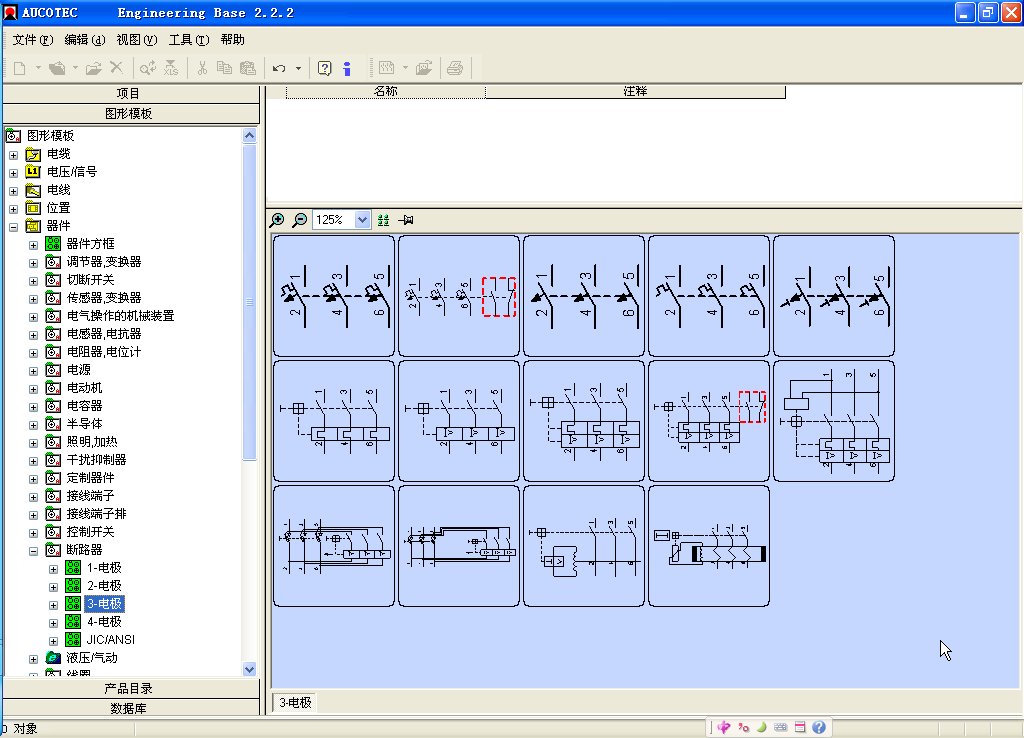Open the 帮助 menu
This screenshot has width=1024, height=738.
(x=232, y=40)
